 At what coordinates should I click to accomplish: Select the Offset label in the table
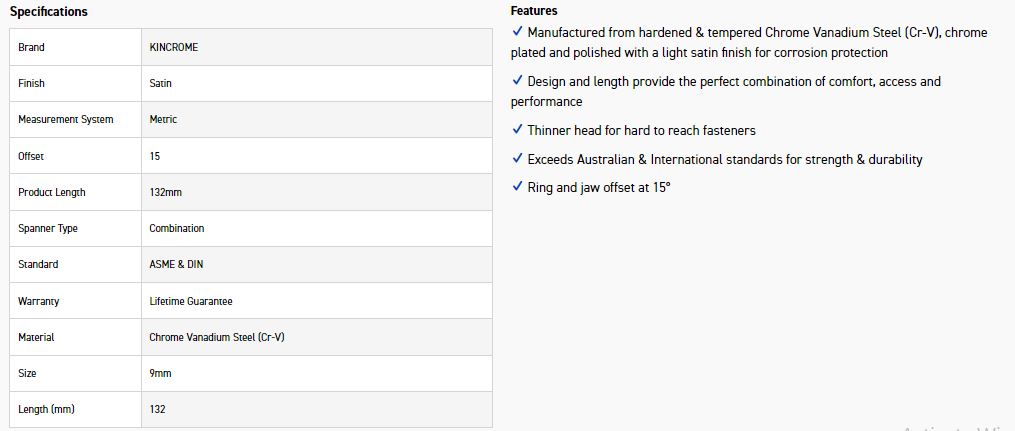pos(31,156)
